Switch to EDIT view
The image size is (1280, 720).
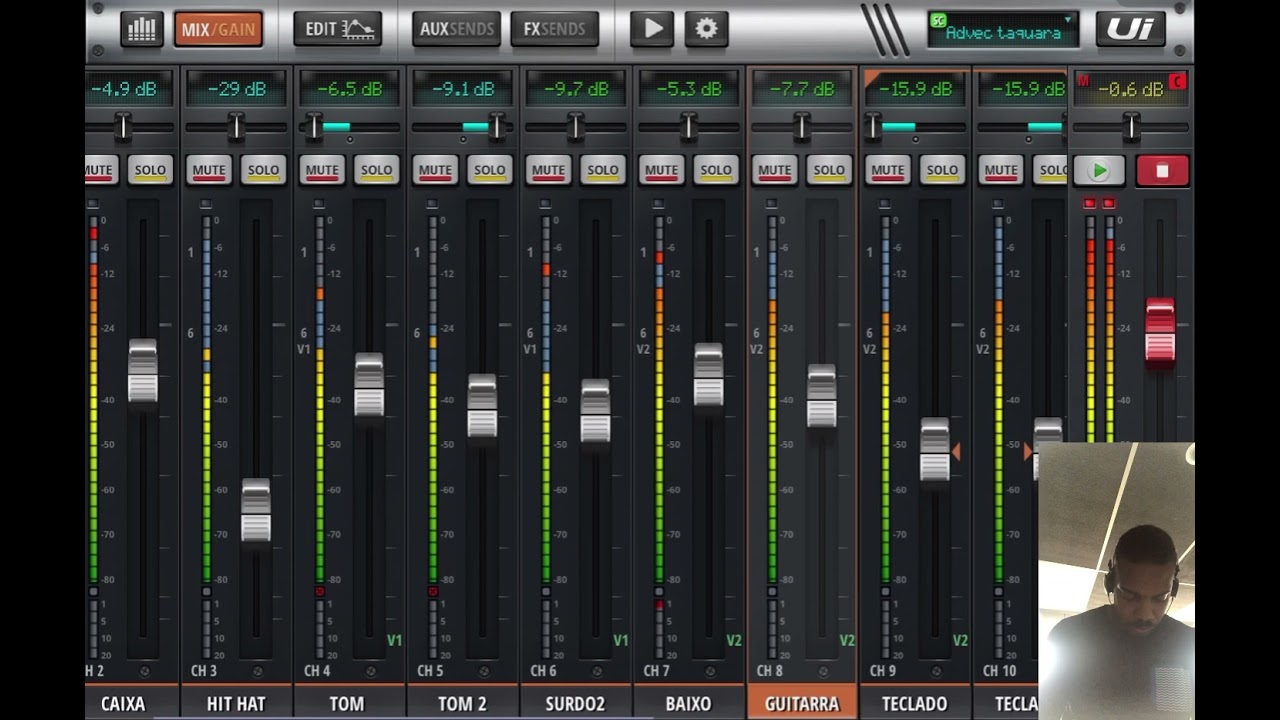pyautogui.click(x=338, y=29)
